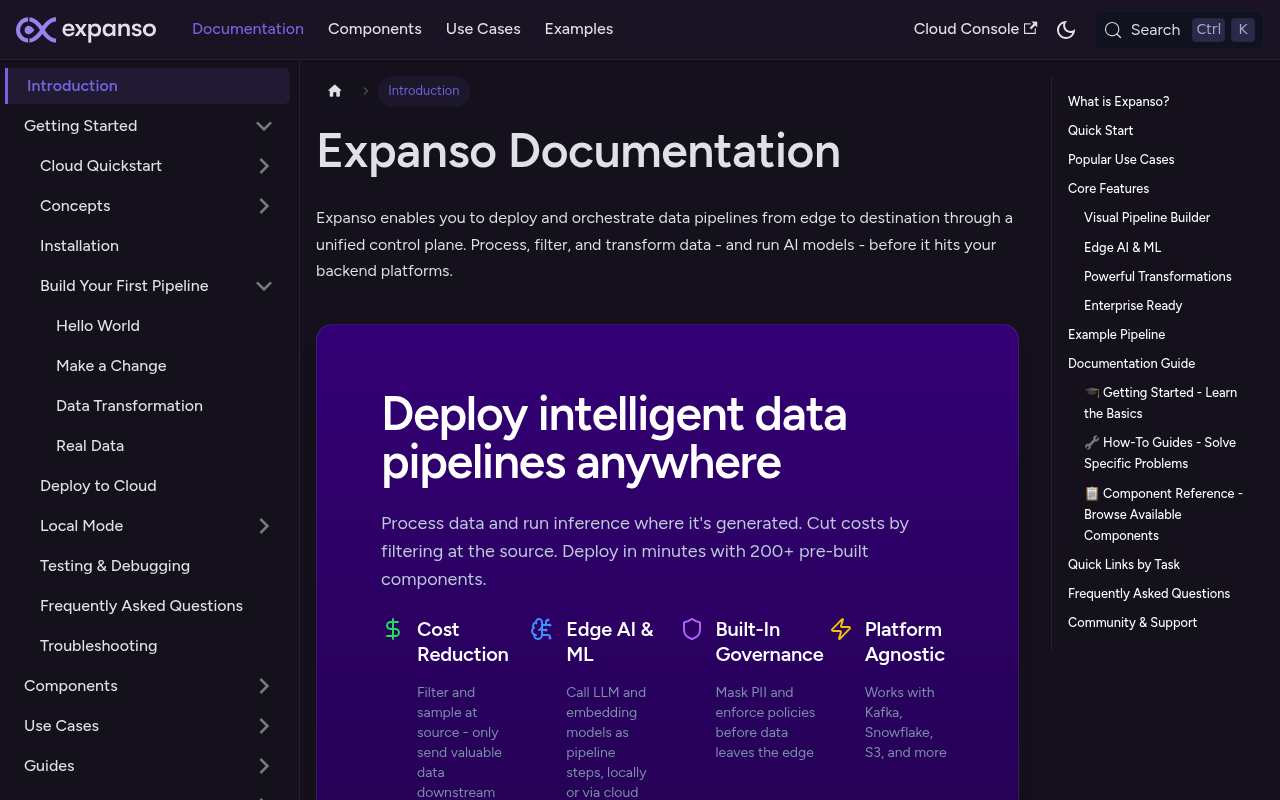Jump to Enterprise Ready section
The width and height of the screenshot is (1280, 800).
tap(1133, 305)
